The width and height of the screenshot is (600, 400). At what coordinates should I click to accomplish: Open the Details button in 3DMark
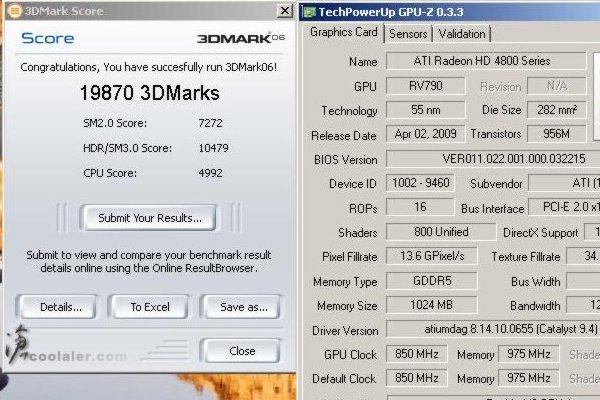pyautogui.click(x=60, y=307)
